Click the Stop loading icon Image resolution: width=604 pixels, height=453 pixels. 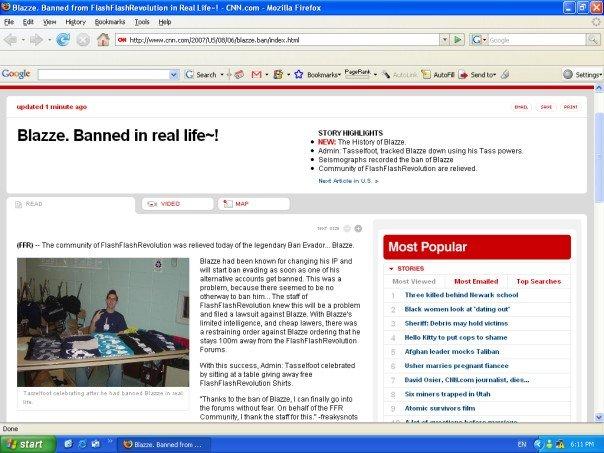coord(83,40)
